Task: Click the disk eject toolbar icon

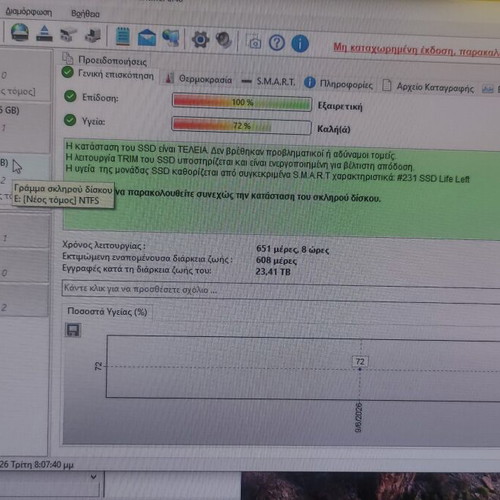Action: [x=44, y=34]
